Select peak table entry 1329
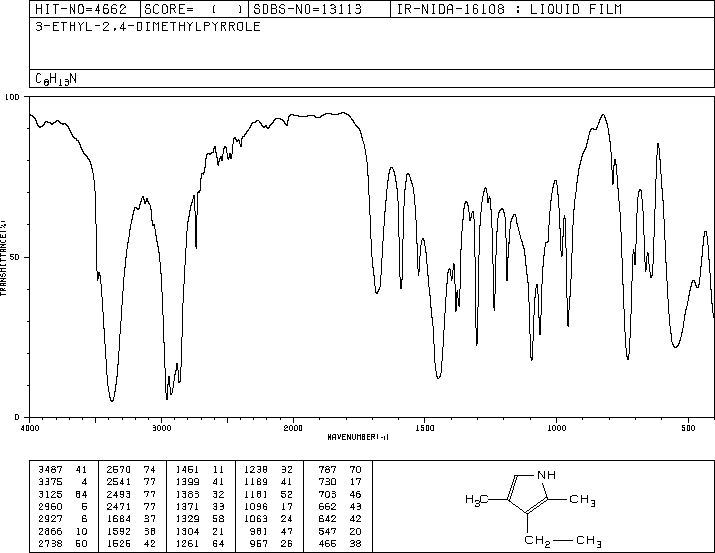Image resolution: width=715 pixels, height=553 pixels. coord(187,519)
